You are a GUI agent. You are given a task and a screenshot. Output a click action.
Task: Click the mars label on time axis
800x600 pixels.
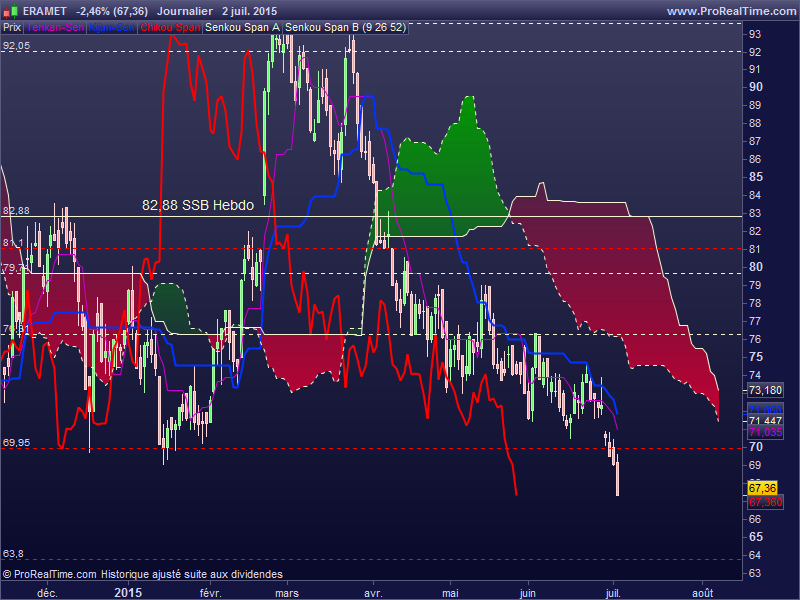tap(287, 593)
